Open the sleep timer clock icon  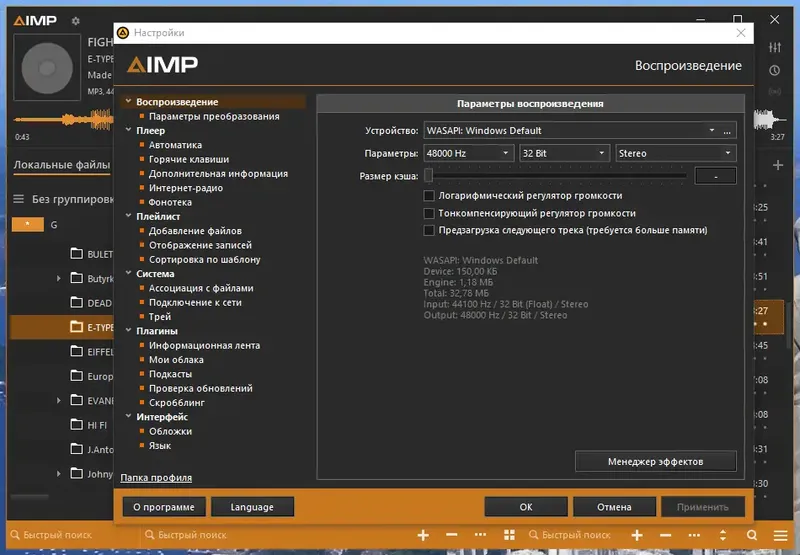pyautogui.click(x=774, y=70)
